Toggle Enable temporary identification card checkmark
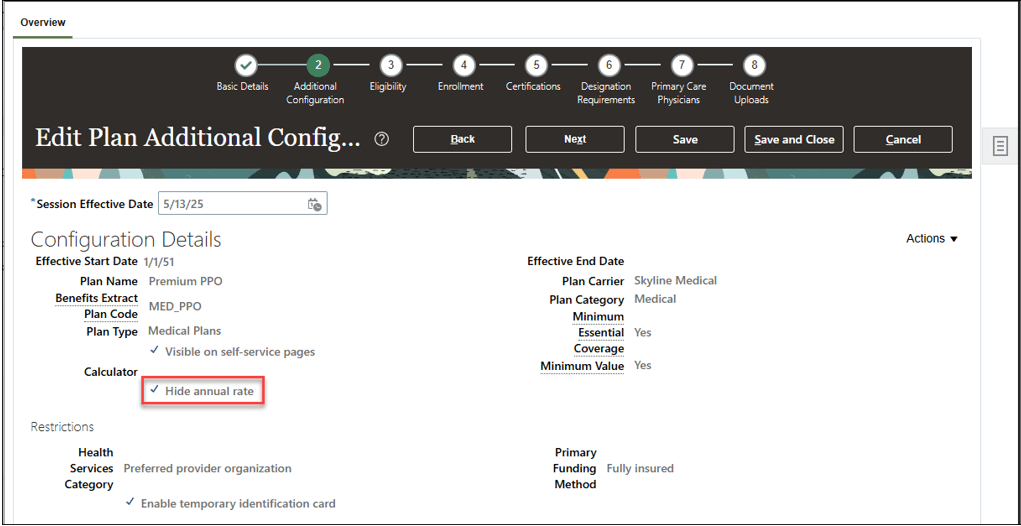Image resolution: width=1021 pixels, height=526 pixels. coord(130,502)
